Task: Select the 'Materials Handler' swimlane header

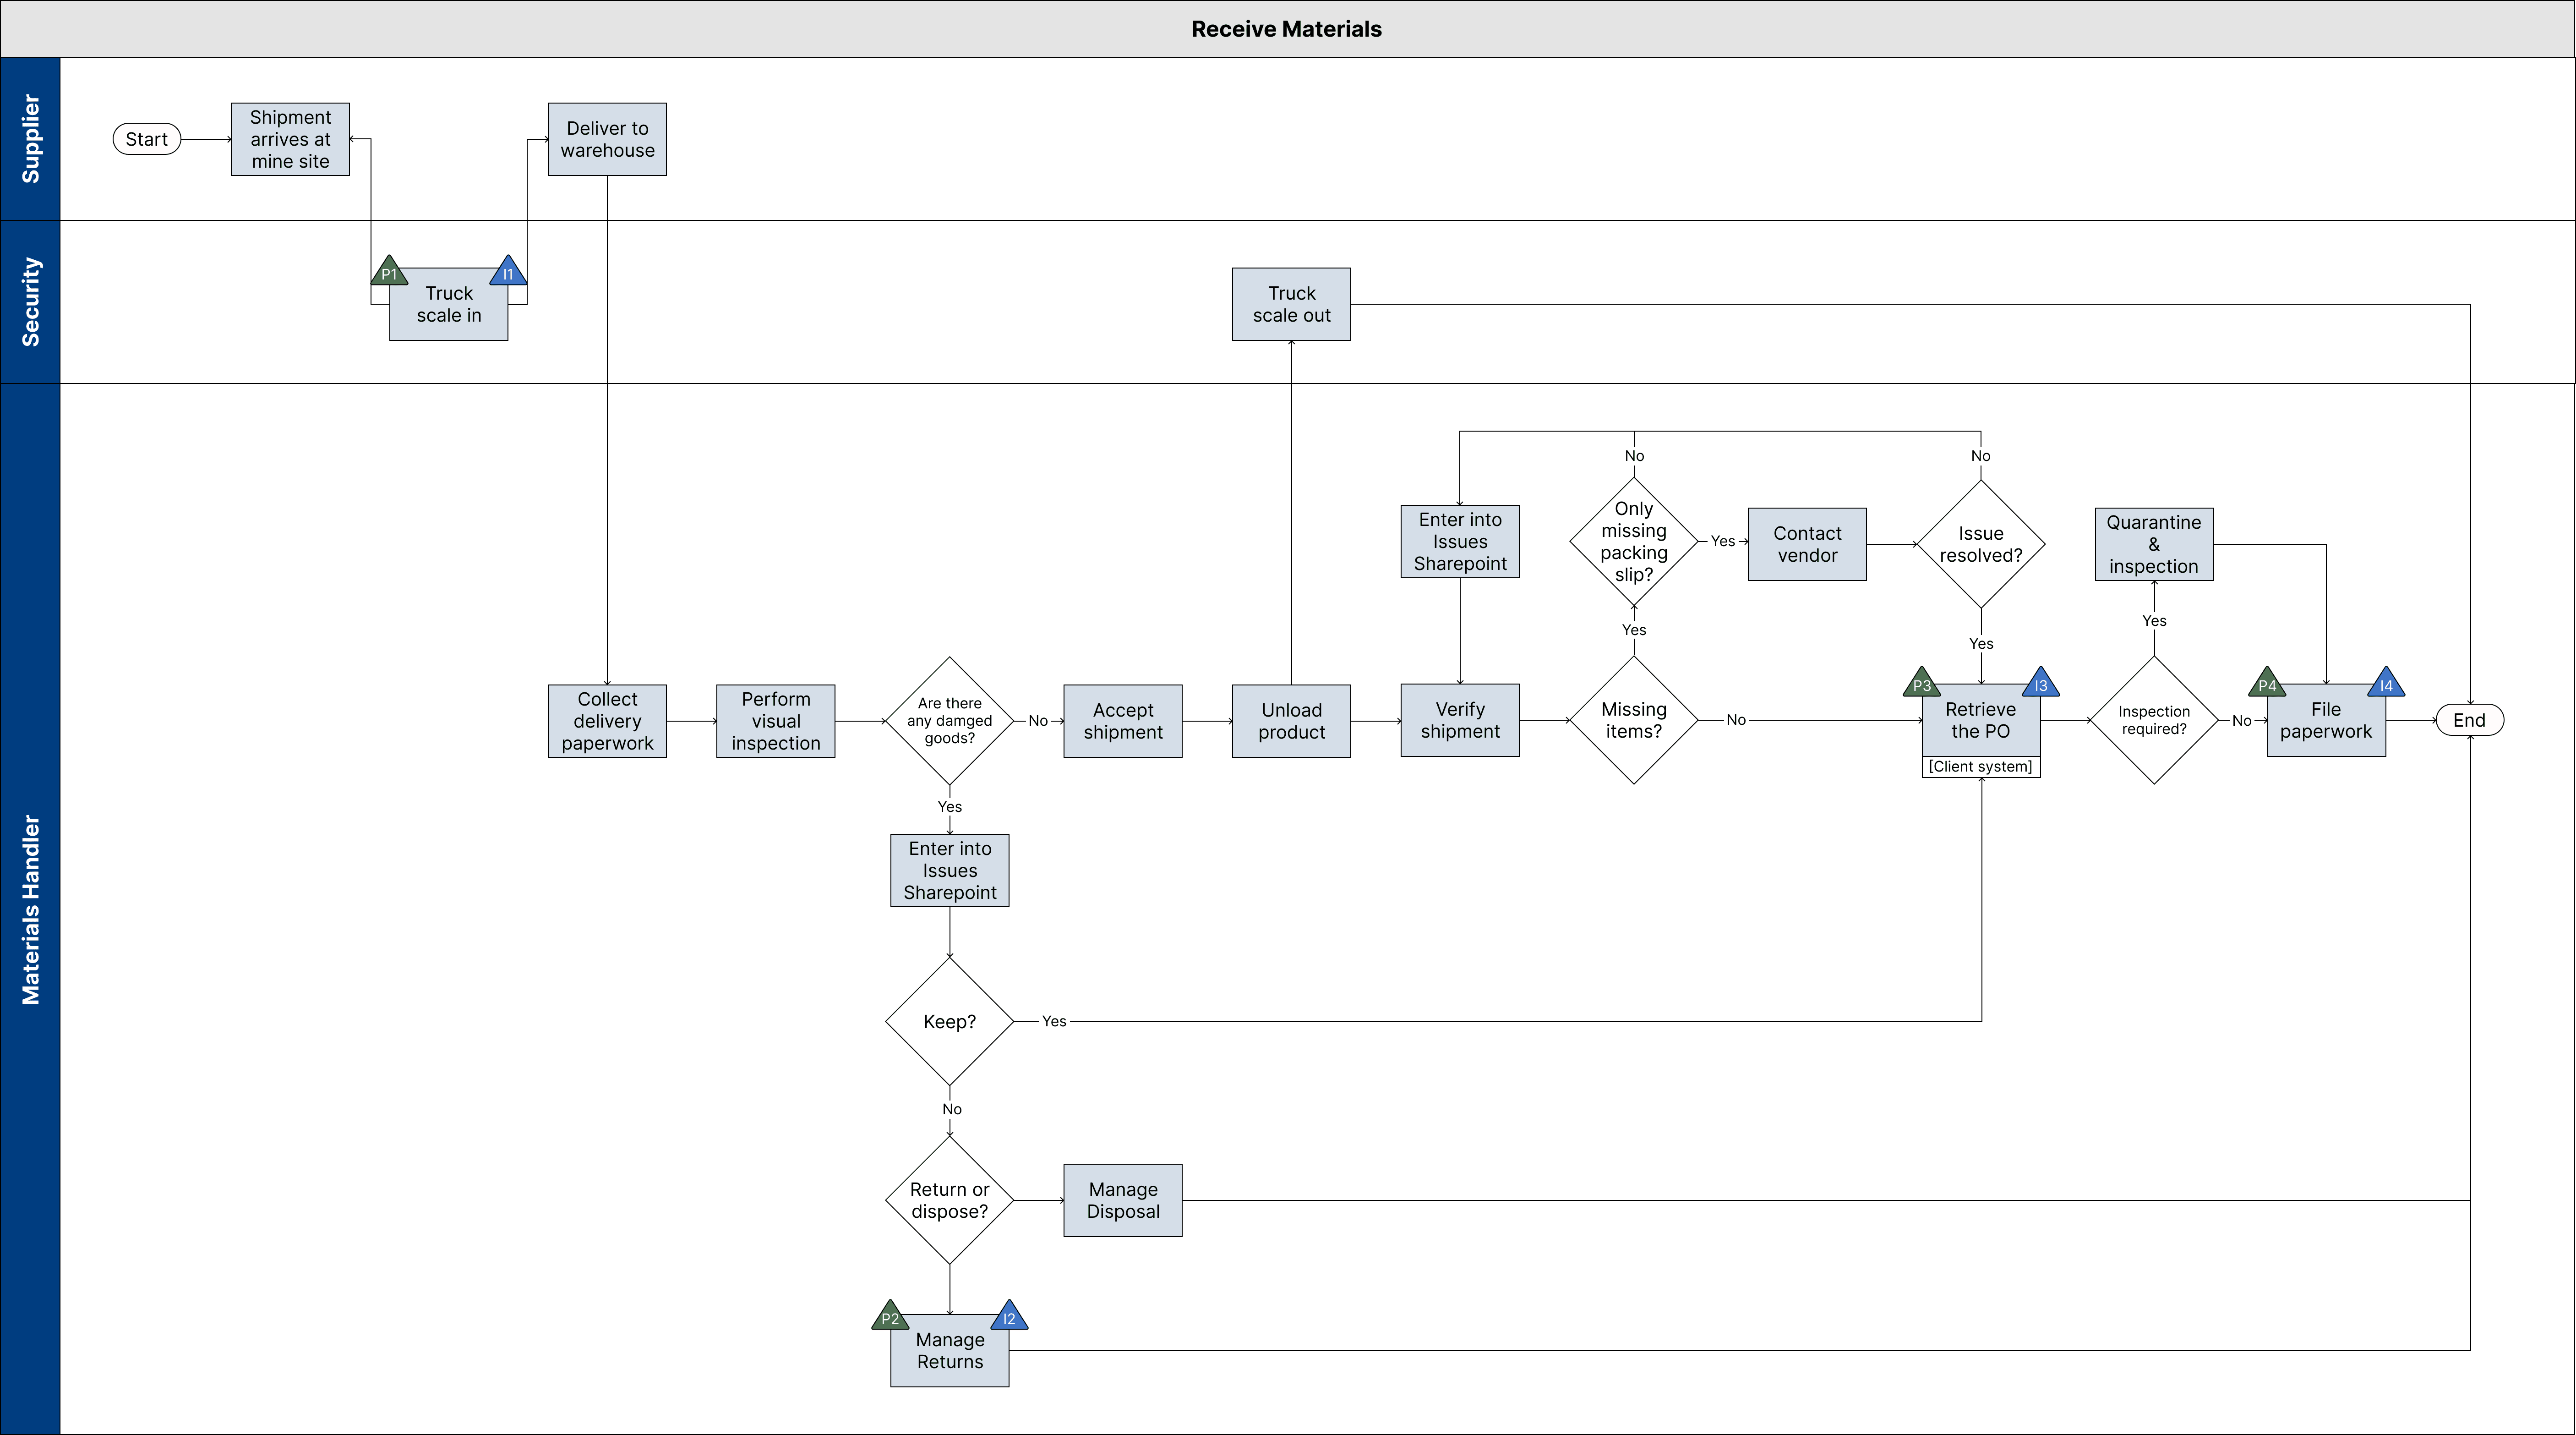Action: tap(31, 908)
